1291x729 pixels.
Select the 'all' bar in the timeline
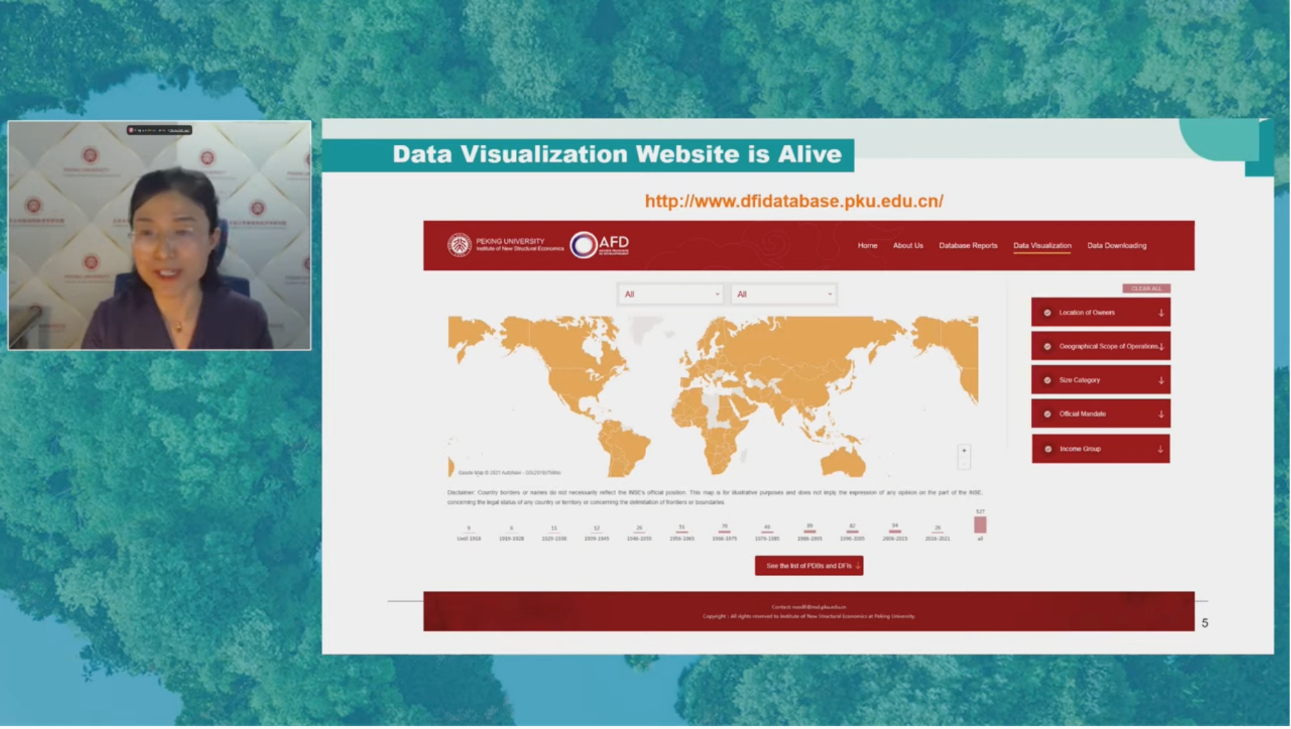(x=980, y=525)
